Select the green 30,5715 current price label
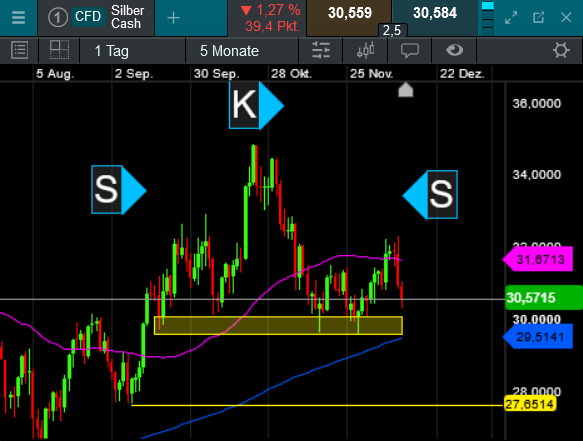 tap(543, 297)
